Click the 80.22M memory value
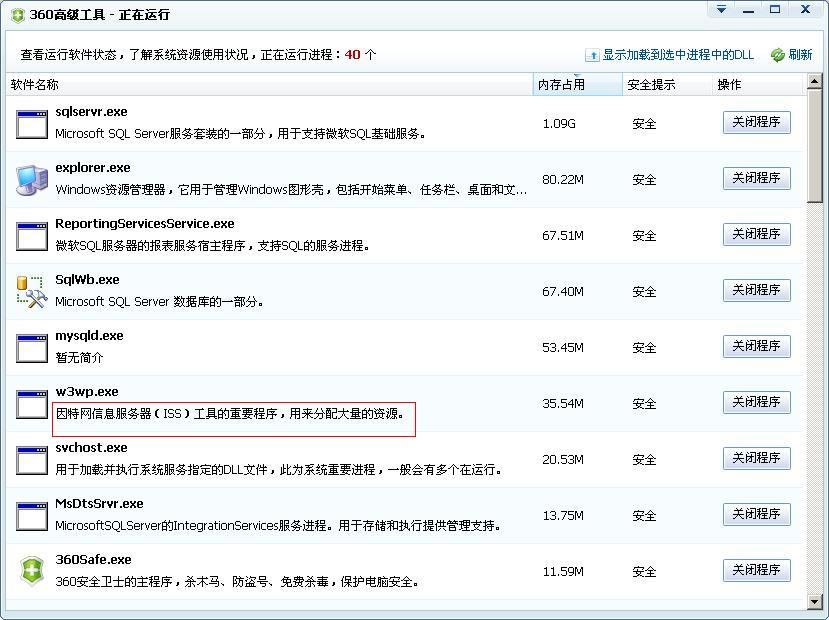The image size is (829, 620). (563, 180)
